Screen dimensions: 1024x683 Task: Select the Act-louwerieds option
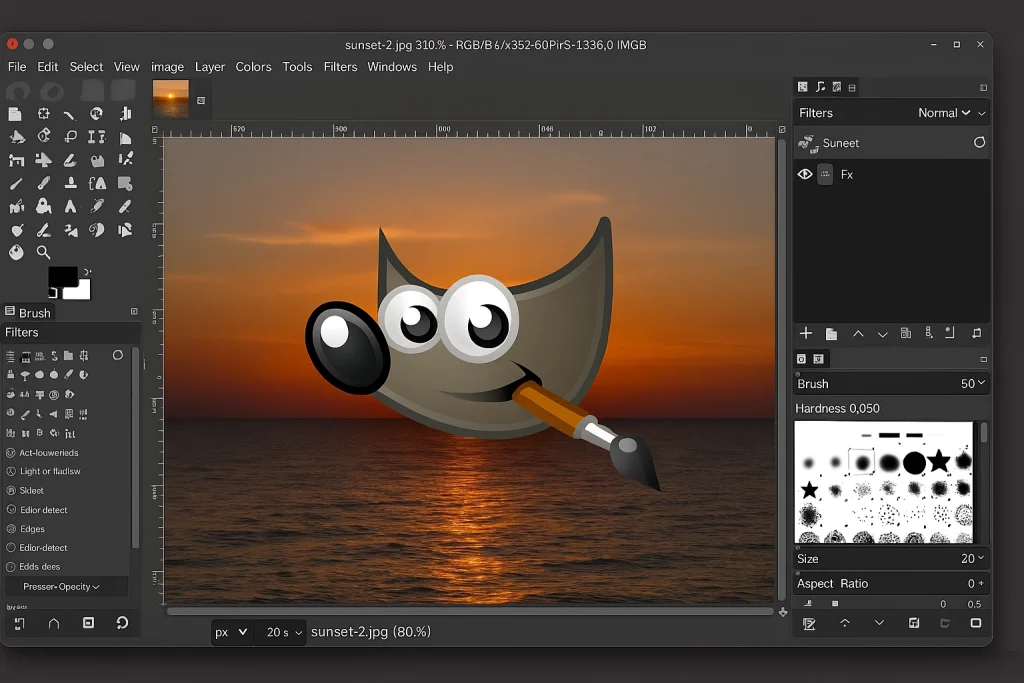click(42, 453)
